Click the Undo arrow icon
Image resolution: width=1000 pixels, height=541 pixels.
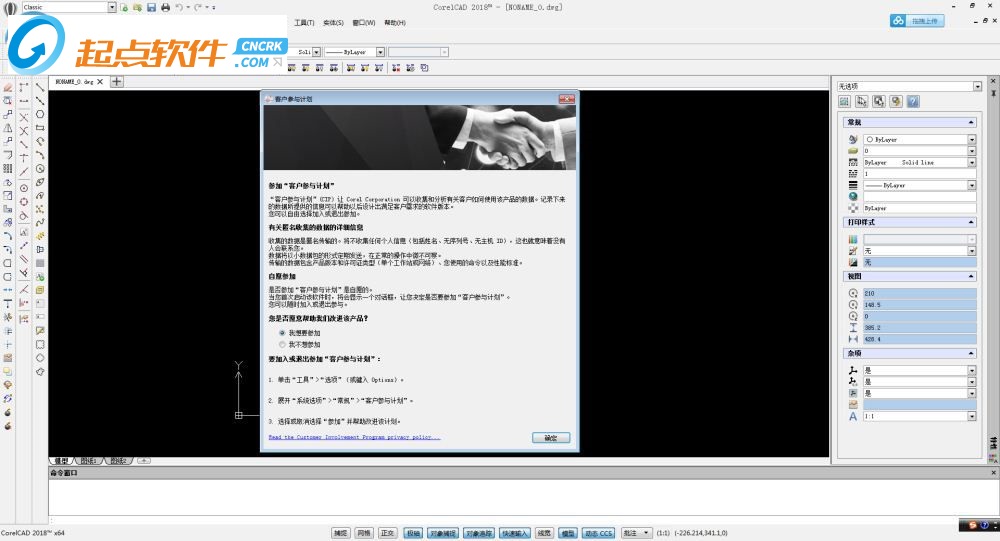click(179, 8)
